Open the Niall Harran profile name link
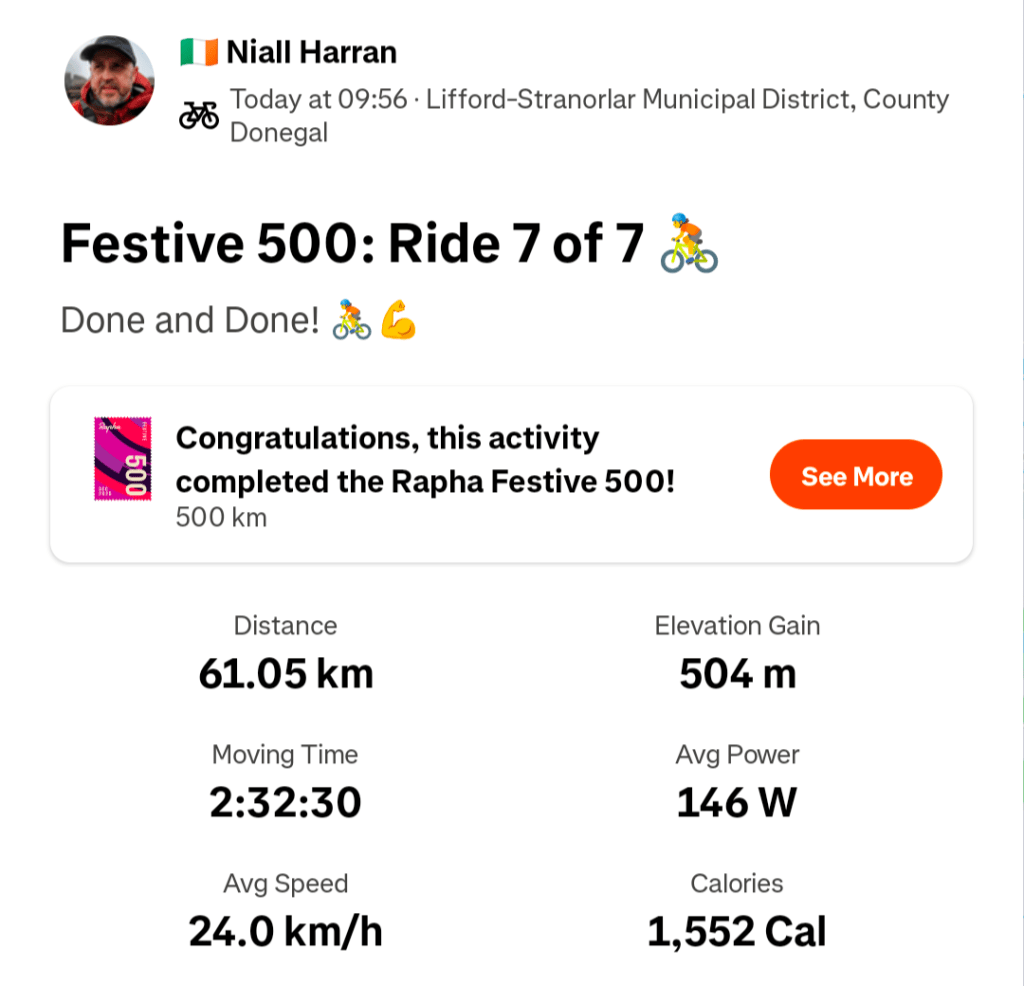Image resolution: width=1024 pixels, height=986 pixels. [311, 52]
